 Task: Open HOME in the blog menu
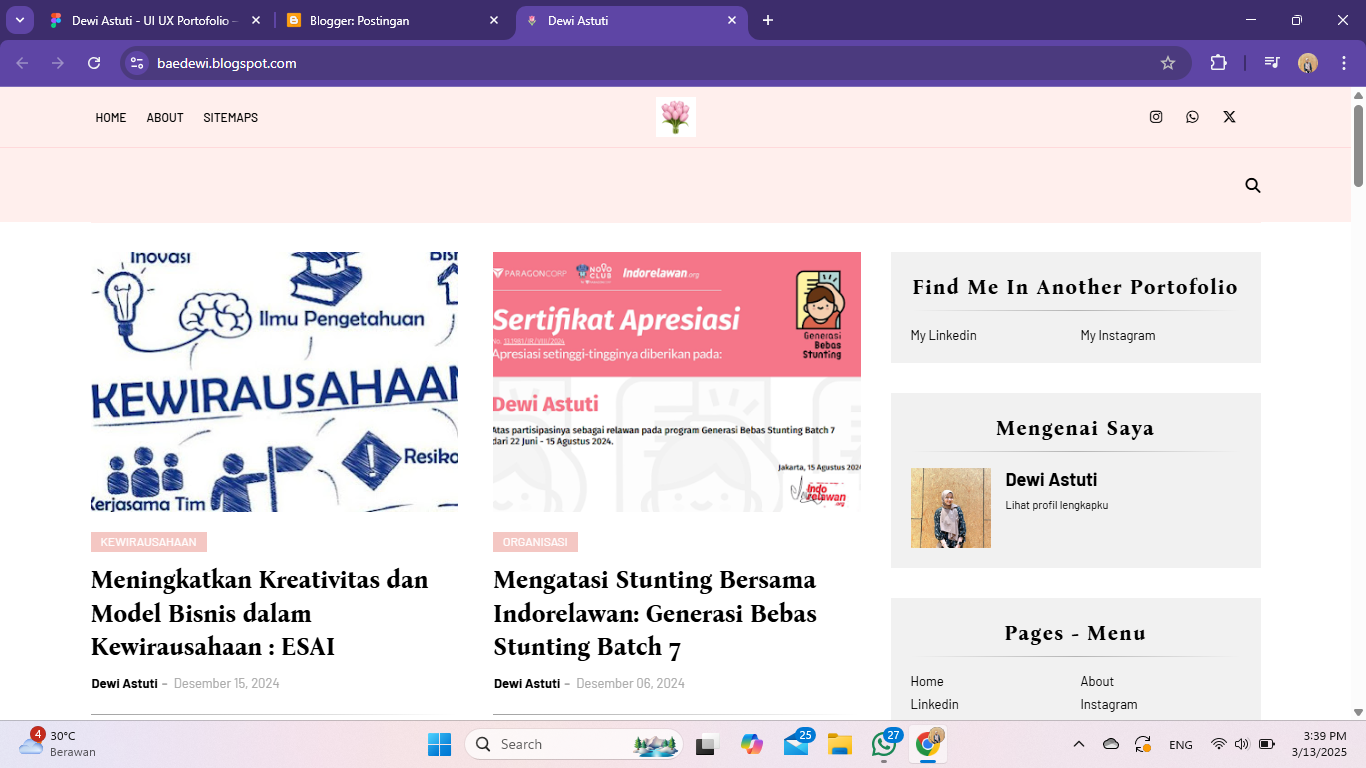pyautogui.click(x=111, y=117)
